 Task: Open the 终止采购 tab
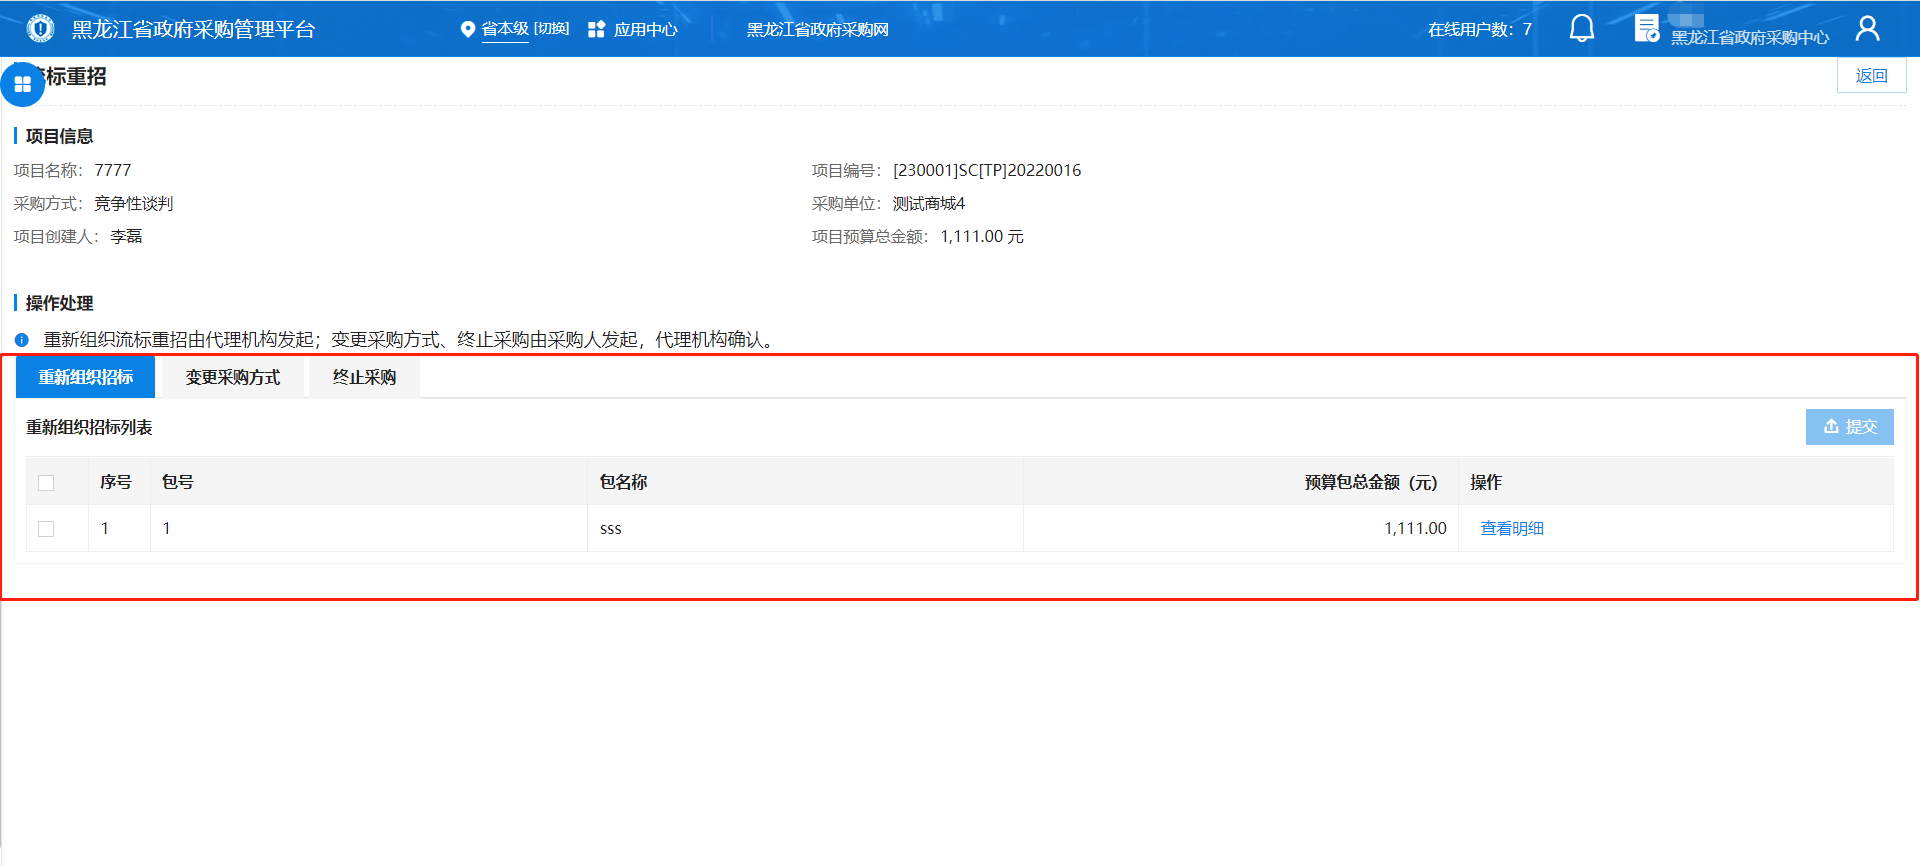click(x=364, y=377)
